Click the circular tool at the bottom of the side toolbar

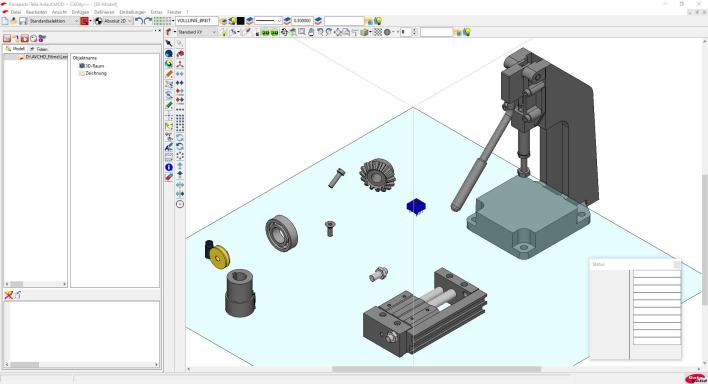coord(180,204)
